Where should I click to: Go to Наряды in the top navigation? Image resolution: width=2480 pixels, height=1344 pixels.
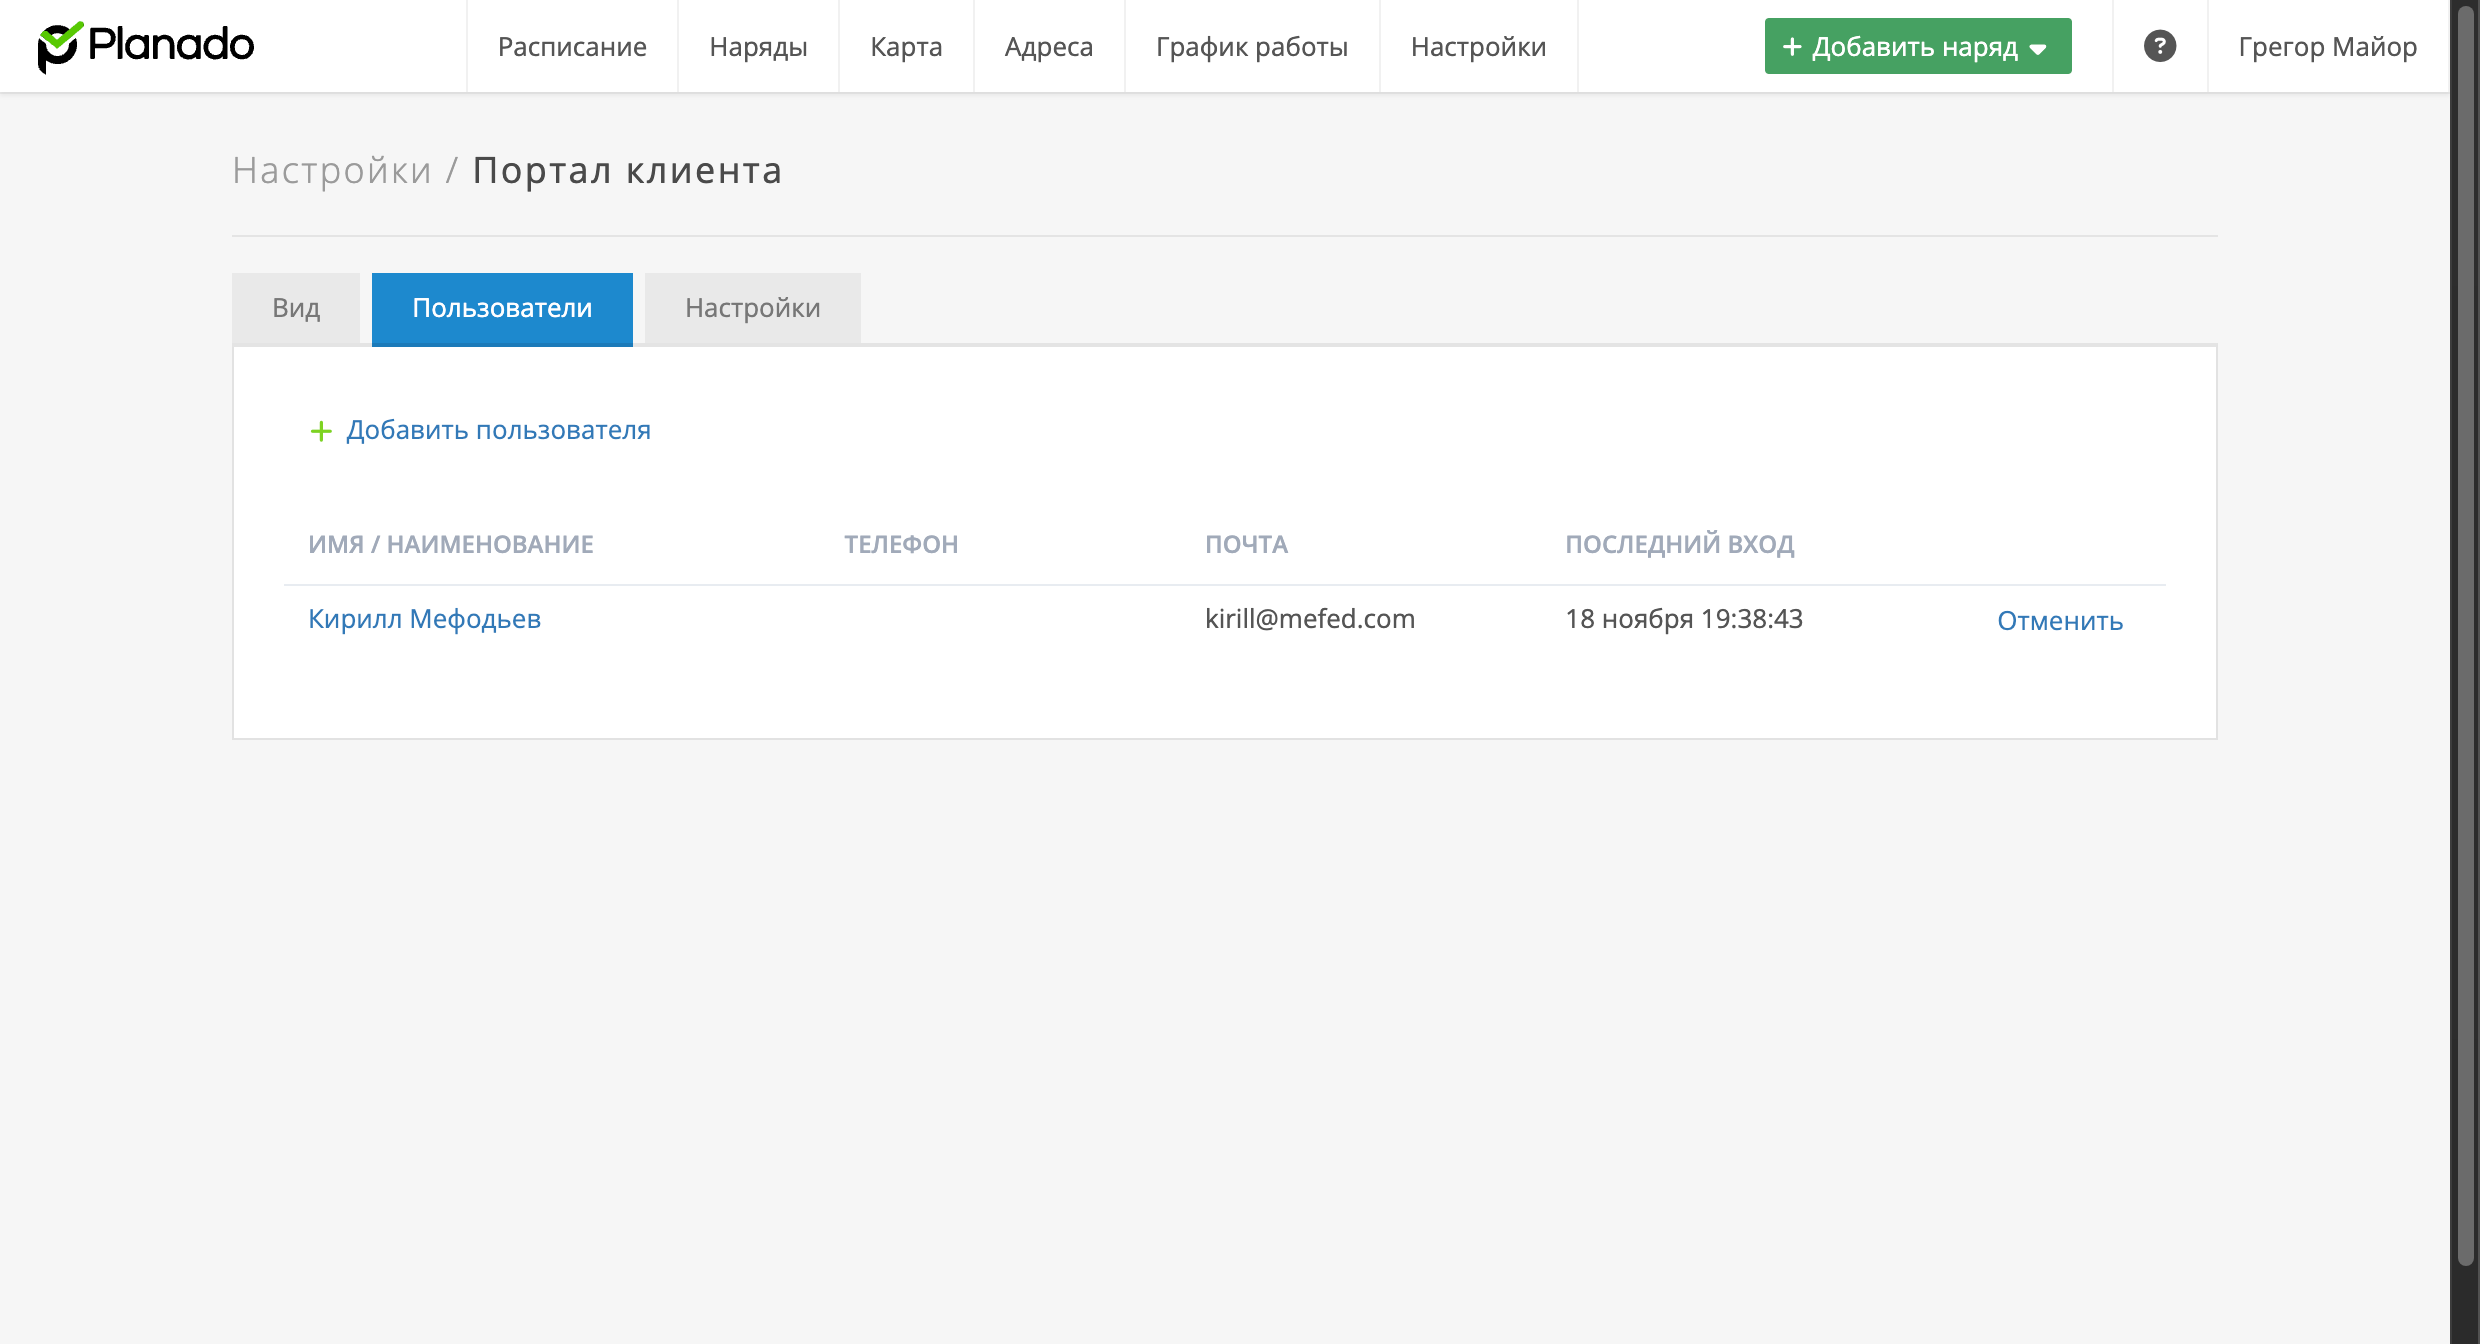click(x=758, y=47)
